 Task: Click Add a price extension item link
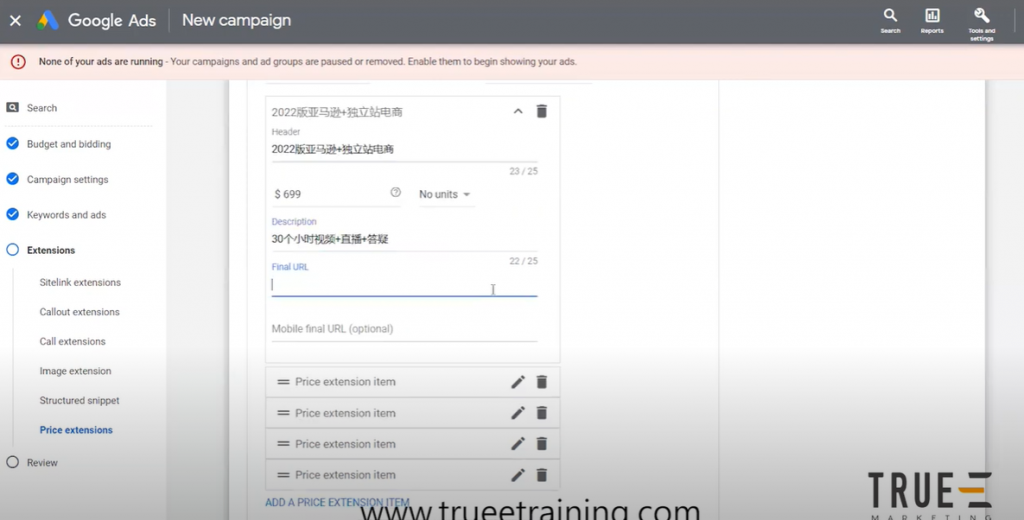click(337, 502)
